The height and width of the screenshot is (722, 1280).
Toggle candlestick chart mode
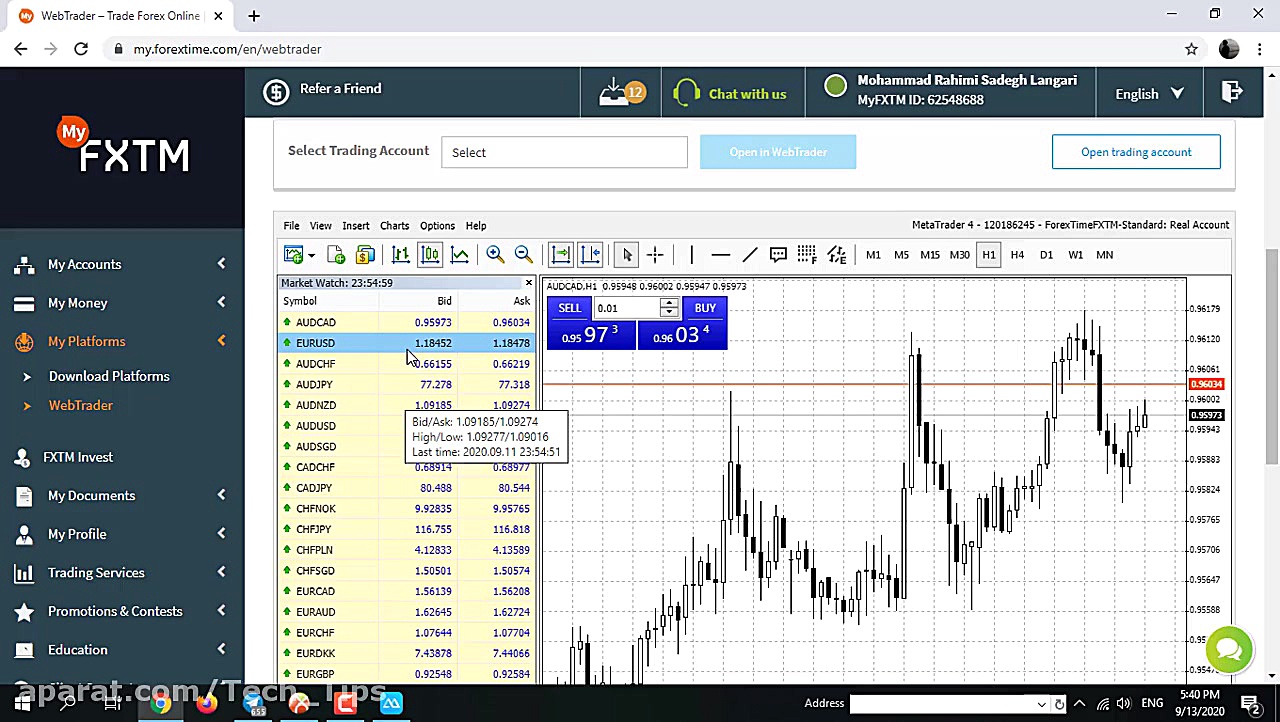tap(430, 255)
